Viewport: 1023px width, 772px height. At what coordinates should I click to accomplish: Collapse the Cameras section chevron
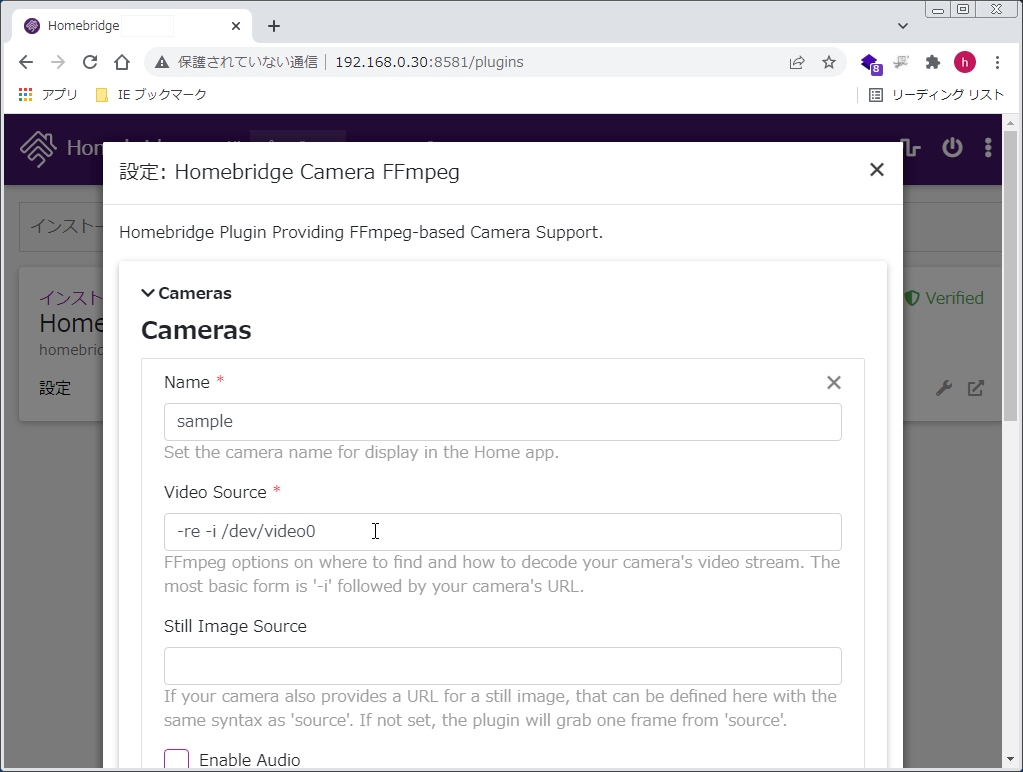coord(148,293)
